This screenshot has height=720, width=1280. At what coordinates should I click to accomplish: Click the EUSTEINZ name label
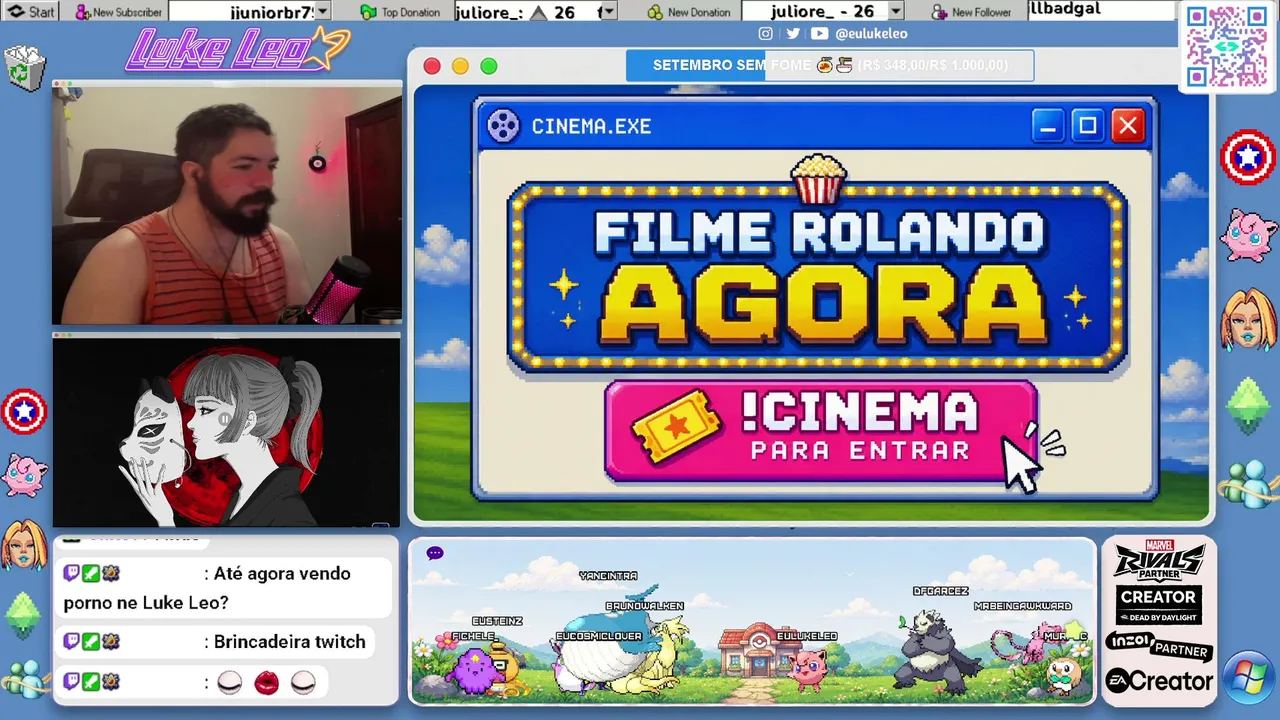coord(497,621)
